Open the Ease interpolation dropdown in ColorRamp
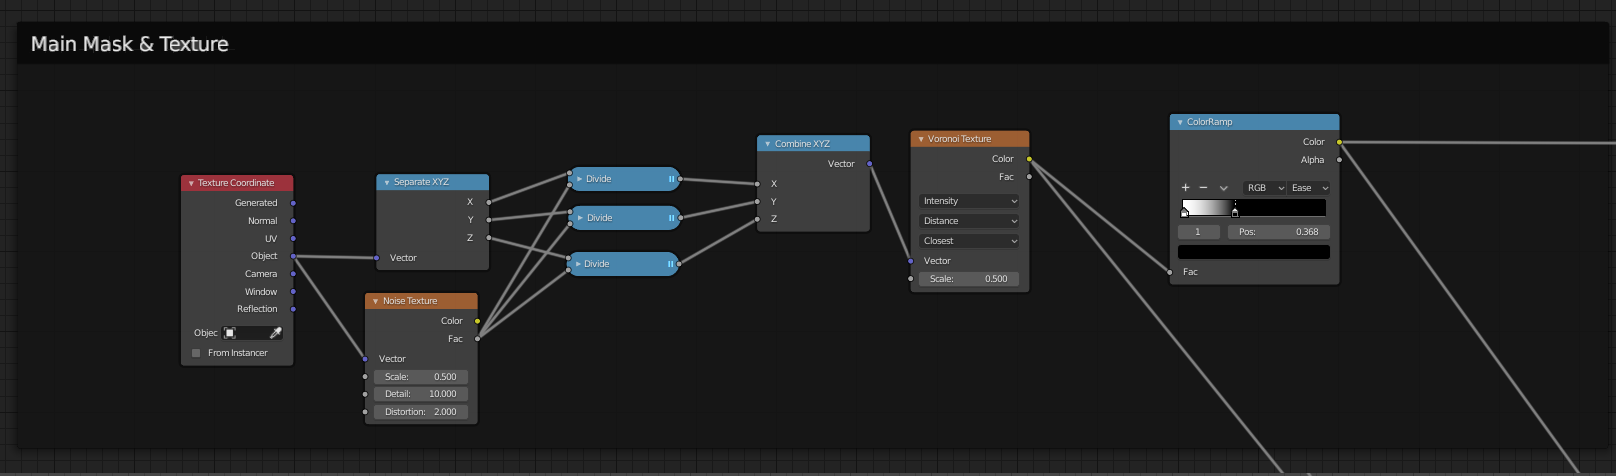Image resolution: width=1616 pixels, height=476 pixels. [x=1309, y=188]
